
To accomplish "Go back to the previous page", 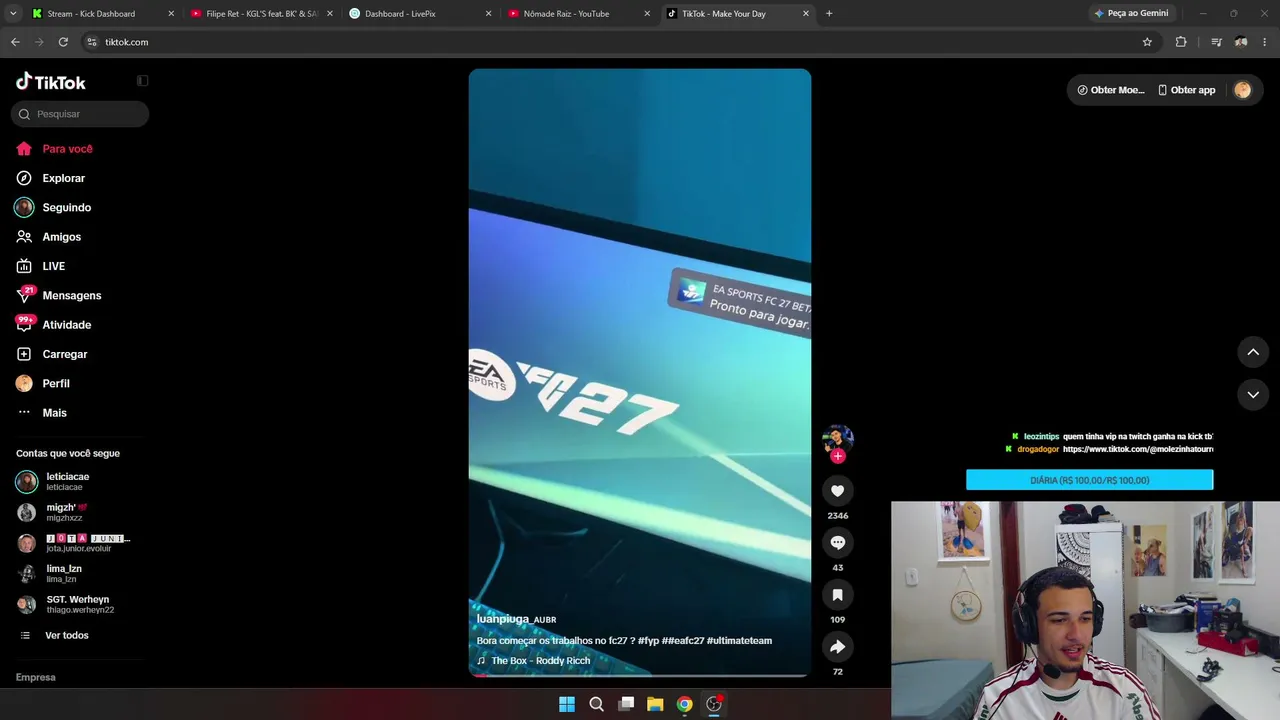I will coord(15,42).
